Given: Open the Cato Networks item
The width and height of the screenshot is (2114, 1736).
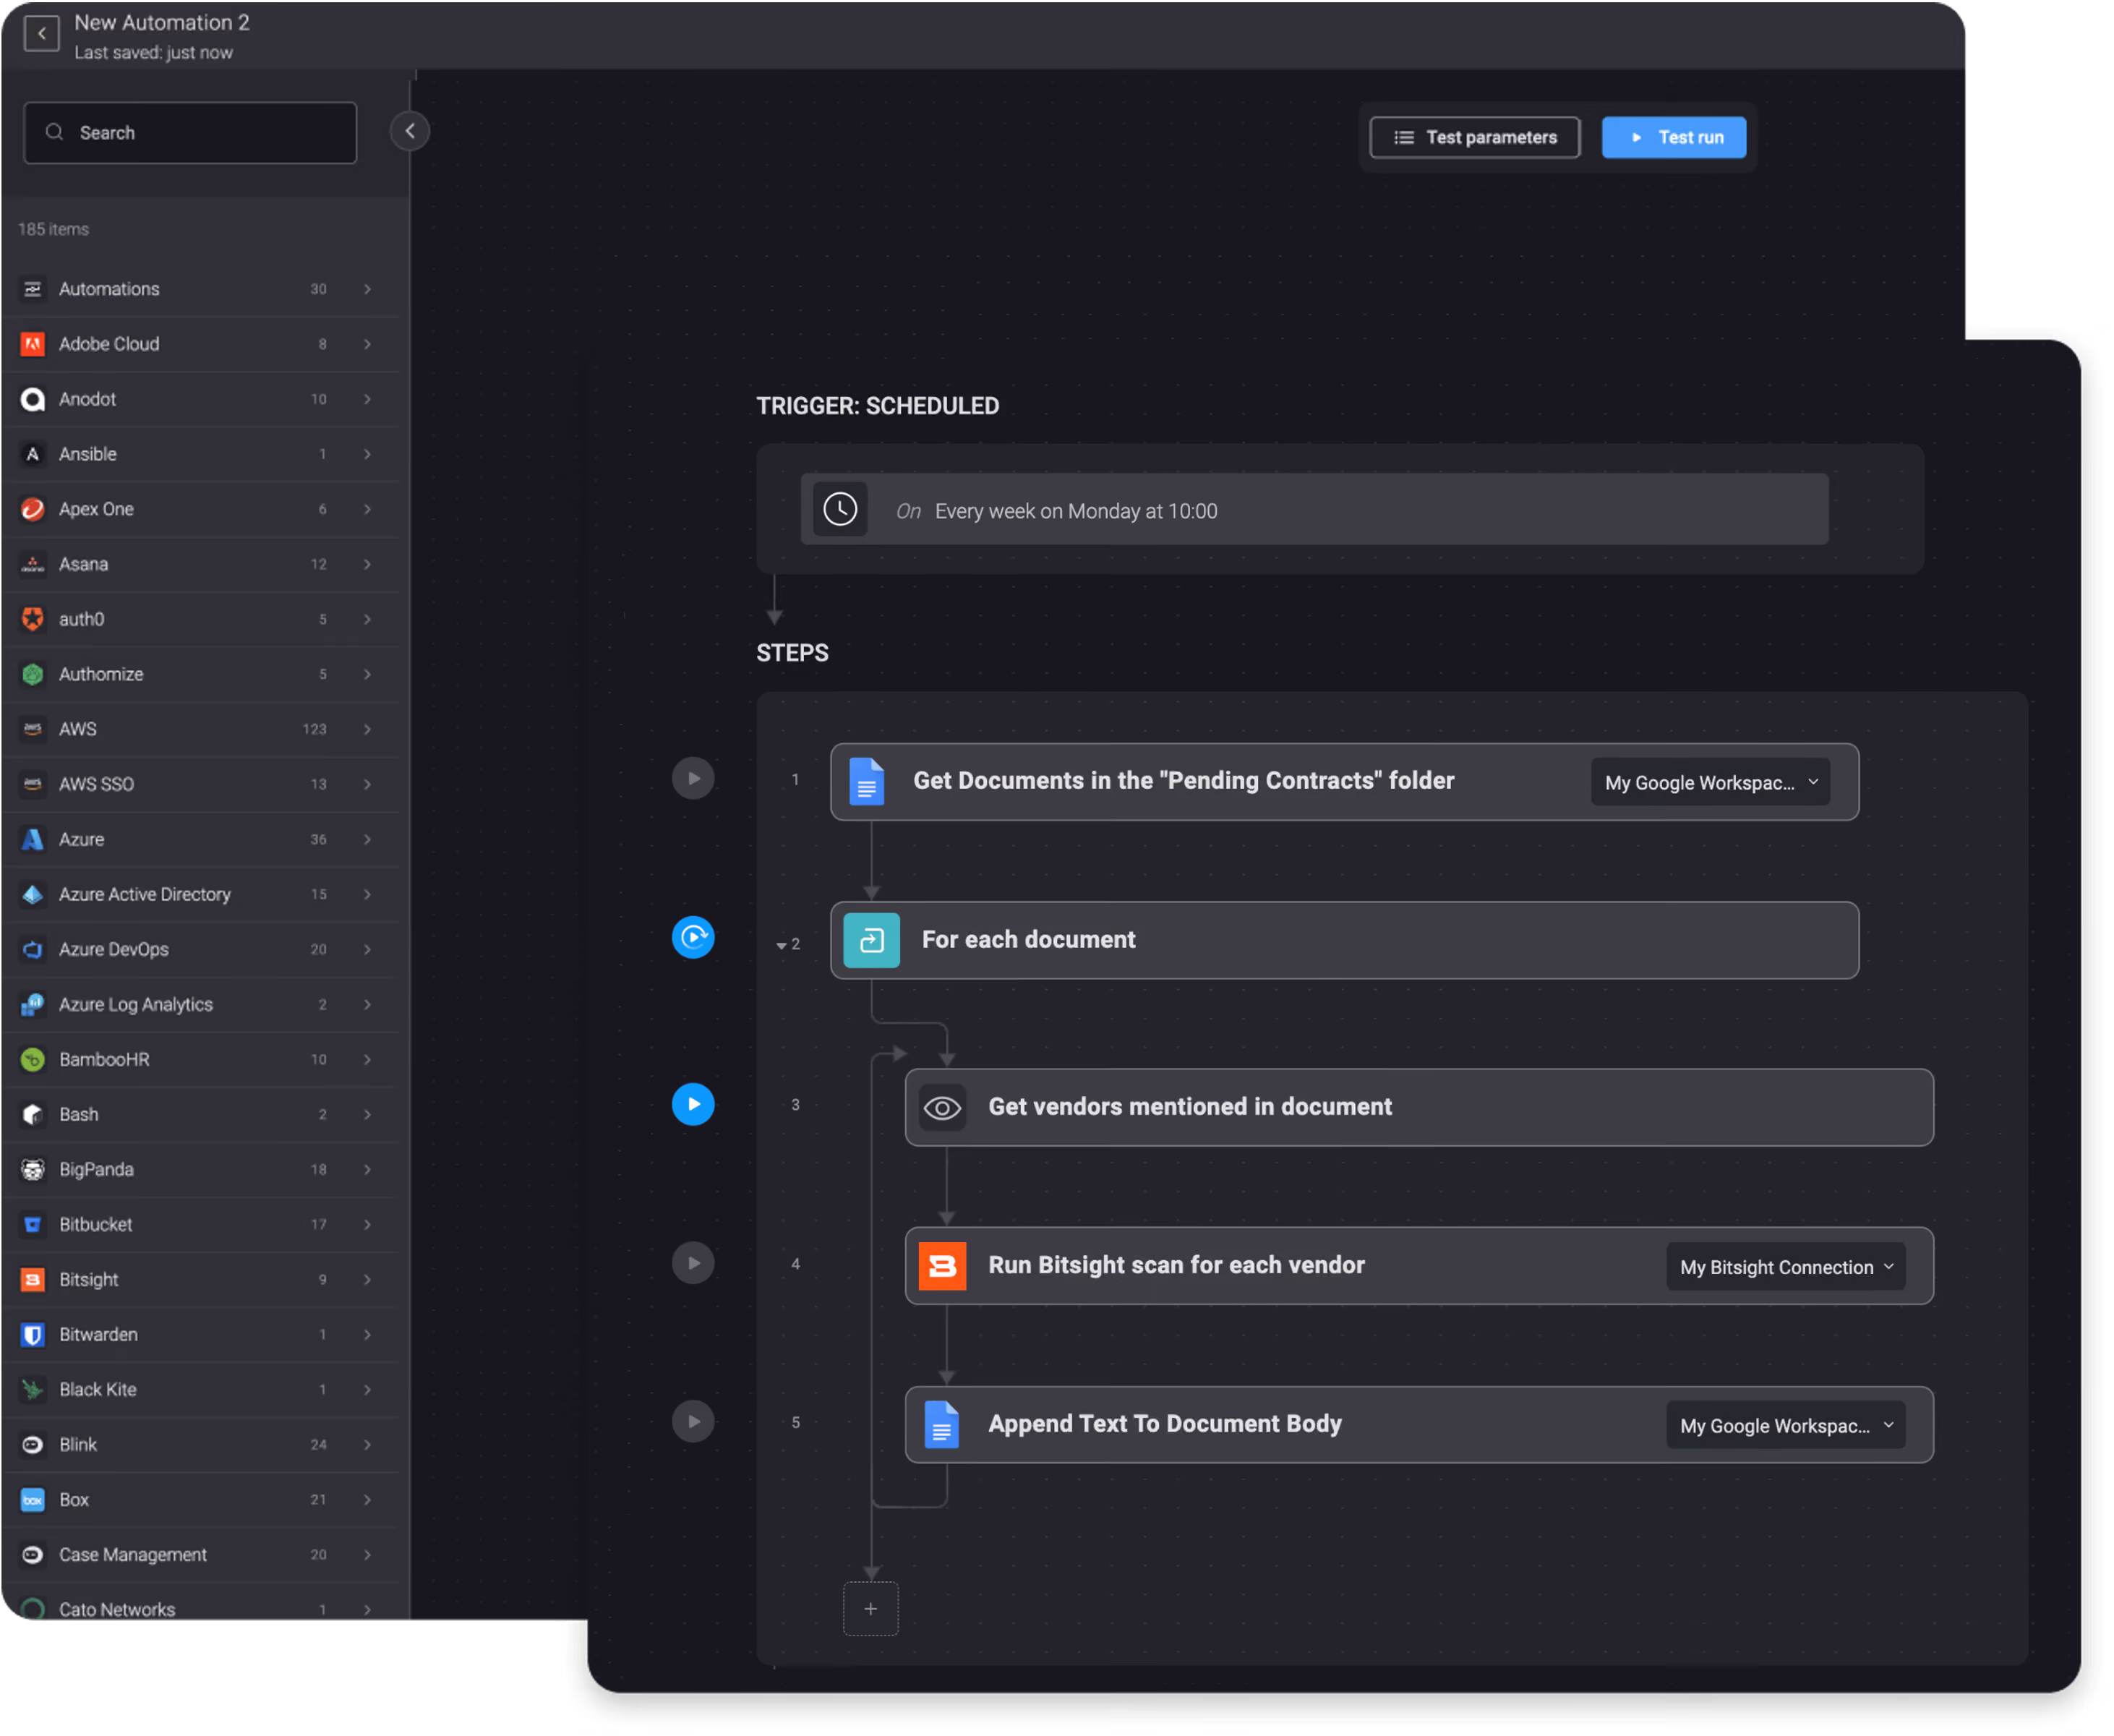Looking at the screenshot, I should tap(200, 1604).
